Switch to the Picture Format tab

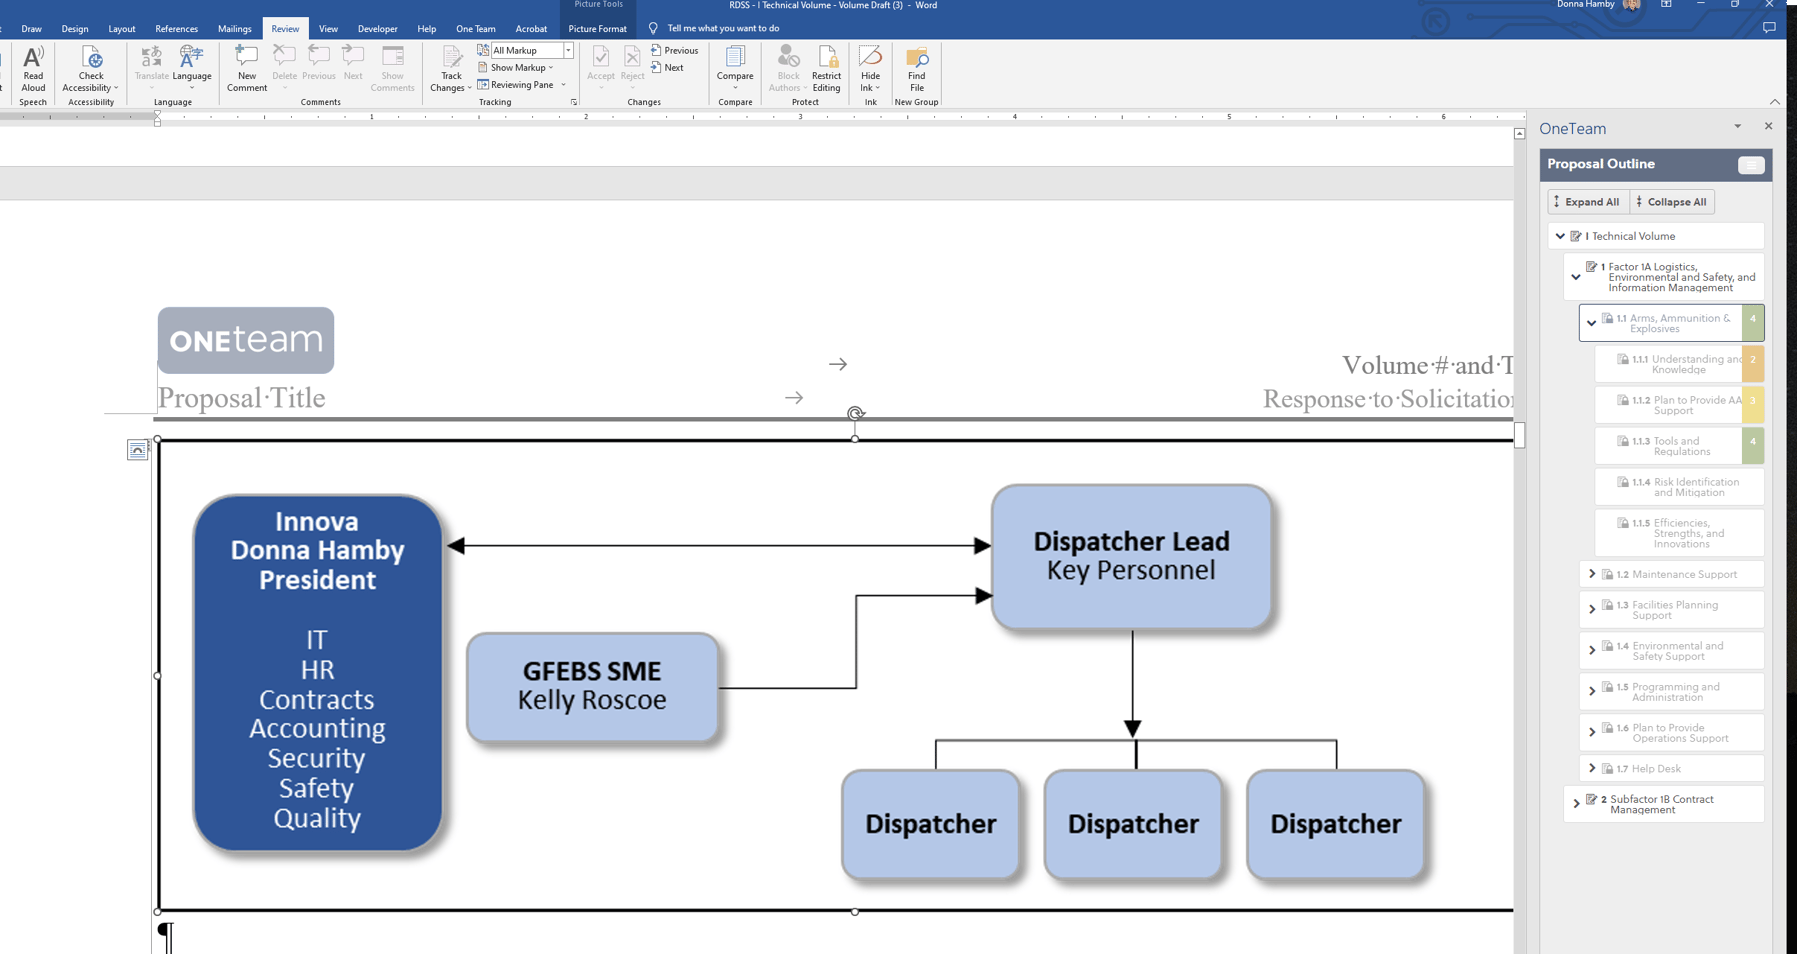[597, 29]
